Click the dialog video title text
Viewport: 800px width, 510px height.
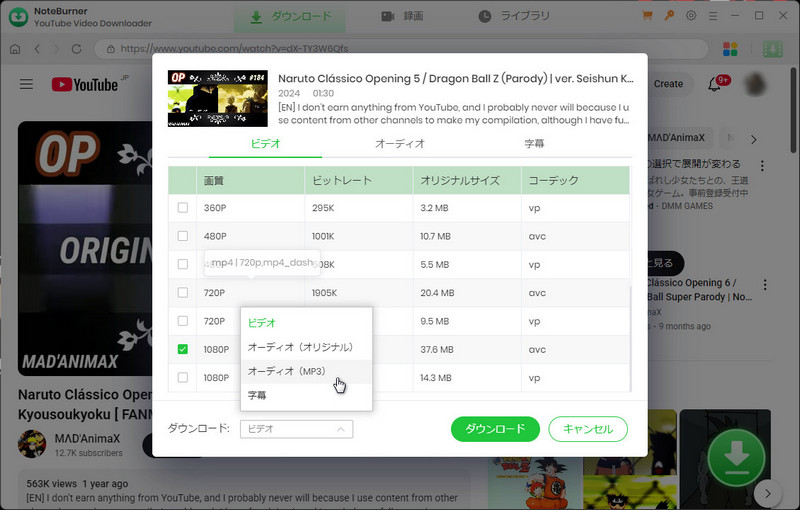456,79
